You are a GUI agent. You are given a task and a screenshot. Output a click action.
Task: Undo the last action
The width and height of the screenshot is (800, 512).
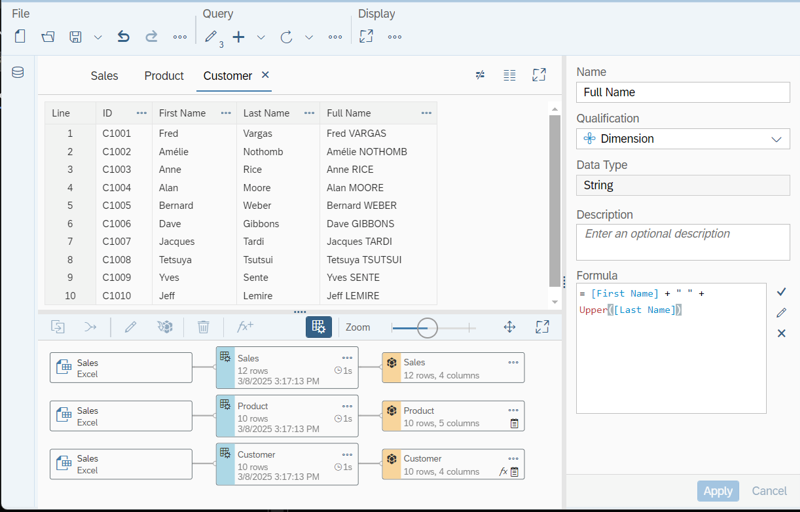(123, 37)
